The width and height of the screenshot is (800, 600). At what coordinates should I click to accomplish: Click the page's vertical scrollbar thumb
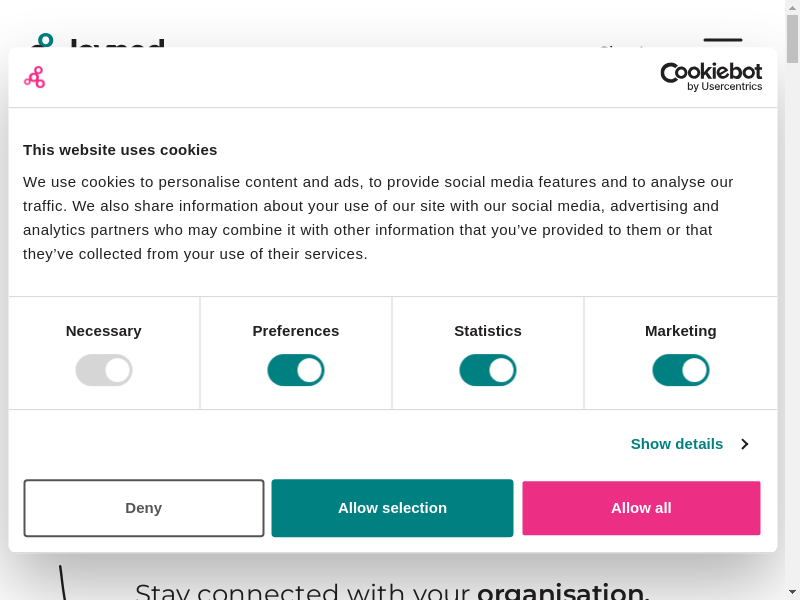(x=792, y=40)
